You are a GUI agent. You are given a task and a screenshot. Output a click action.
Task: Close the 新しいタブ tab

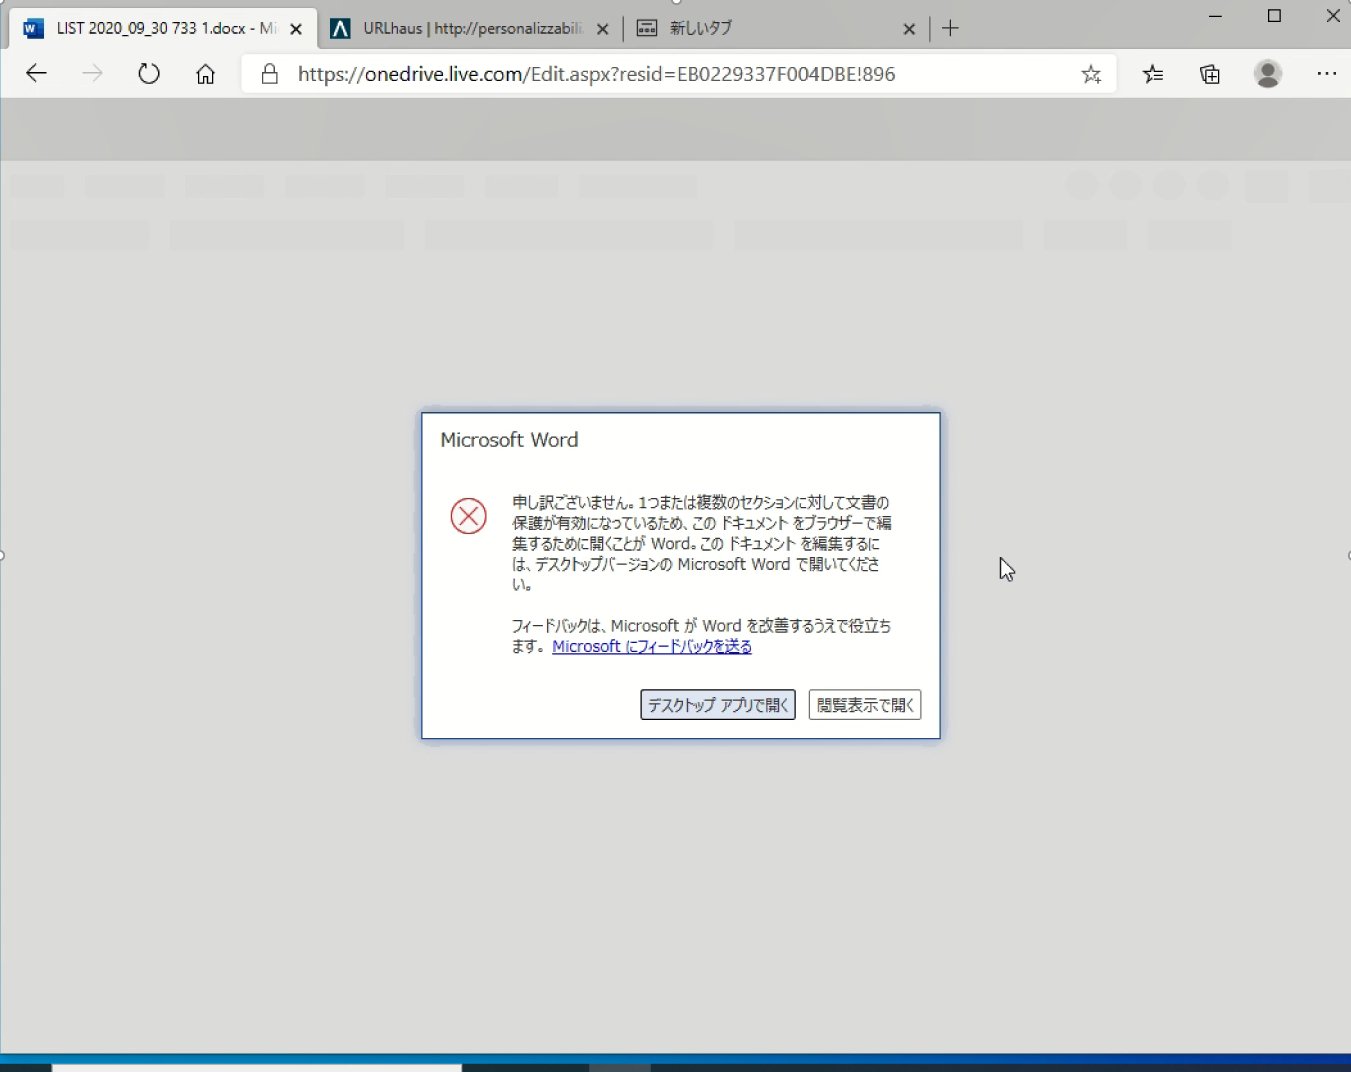(x=909, y=29)
